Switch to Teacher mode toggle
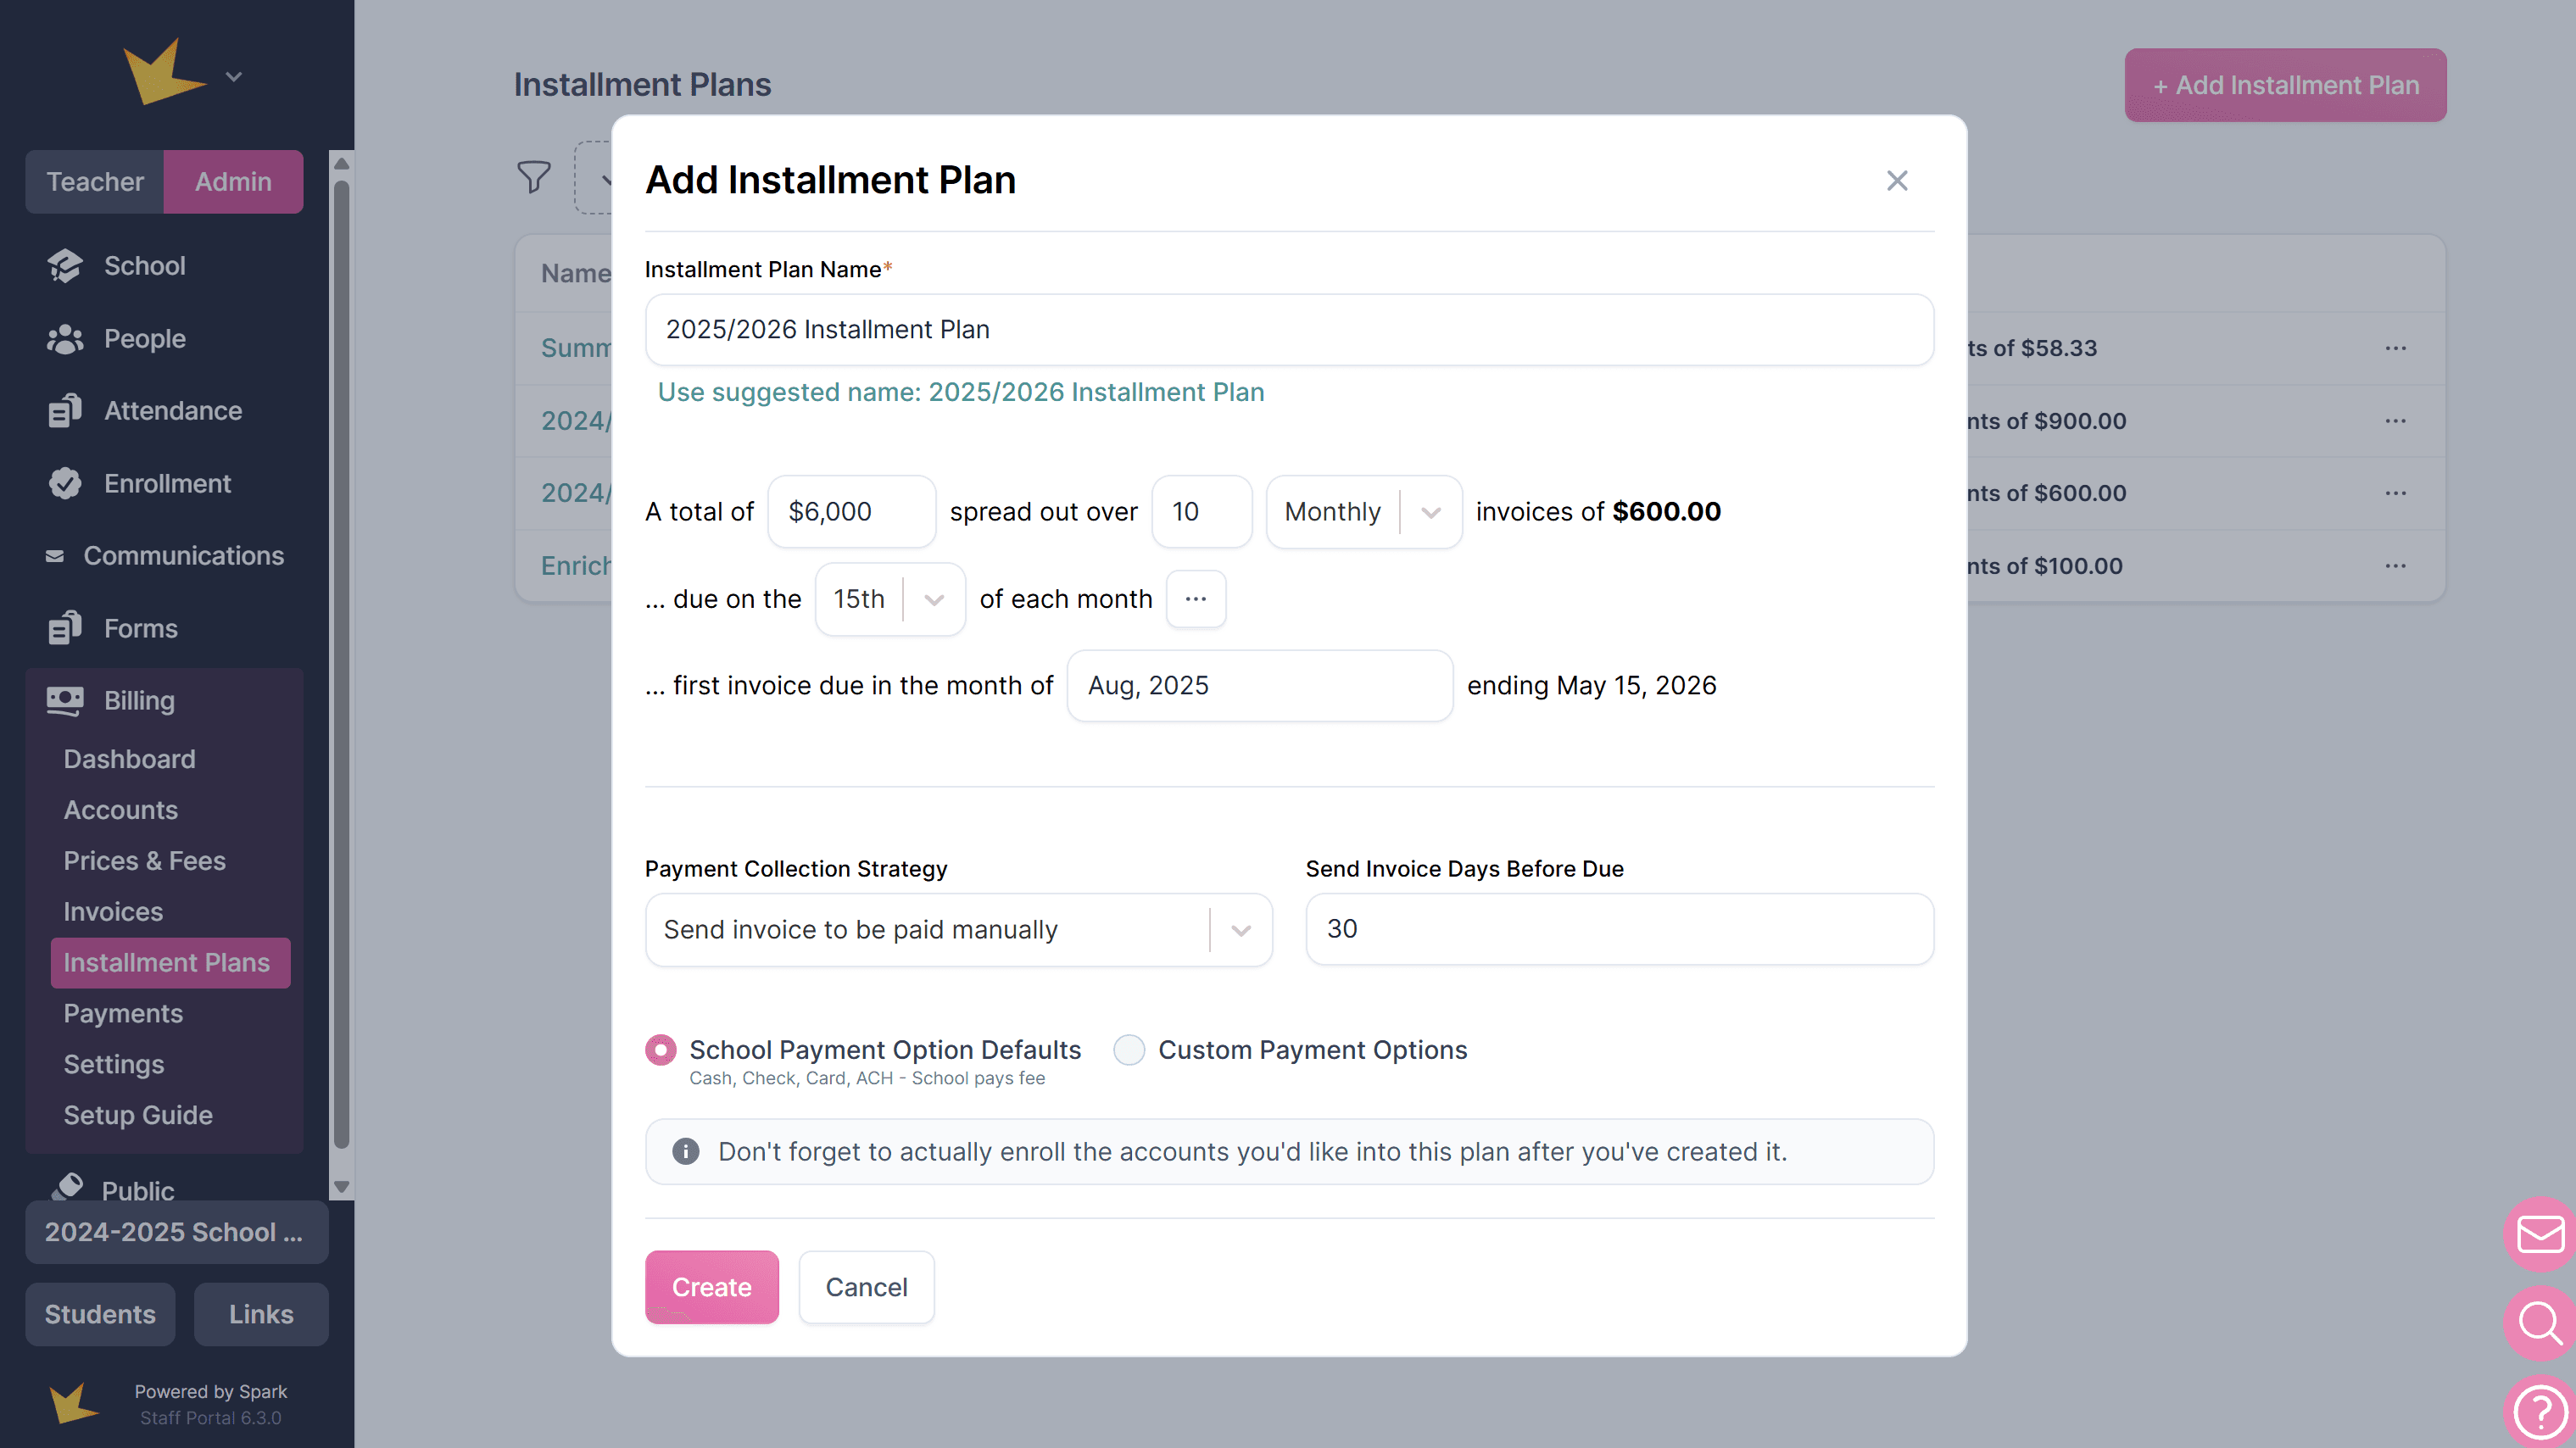 95,181
